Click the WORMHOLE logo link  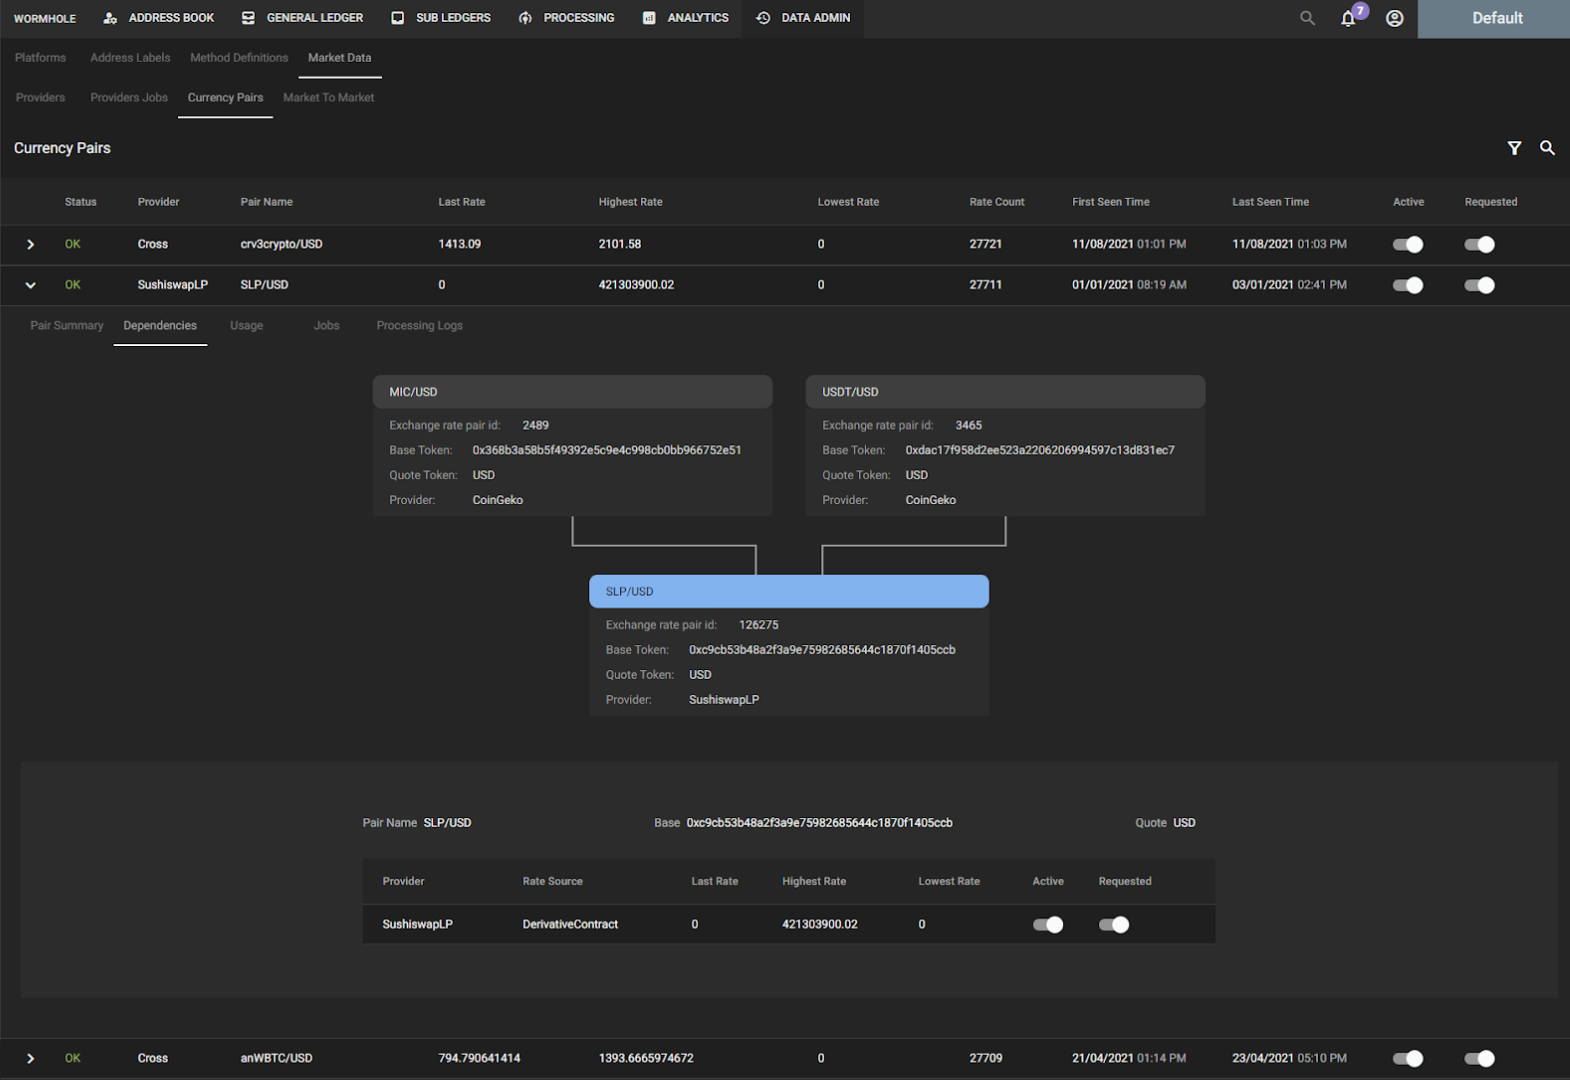(45, 19)
